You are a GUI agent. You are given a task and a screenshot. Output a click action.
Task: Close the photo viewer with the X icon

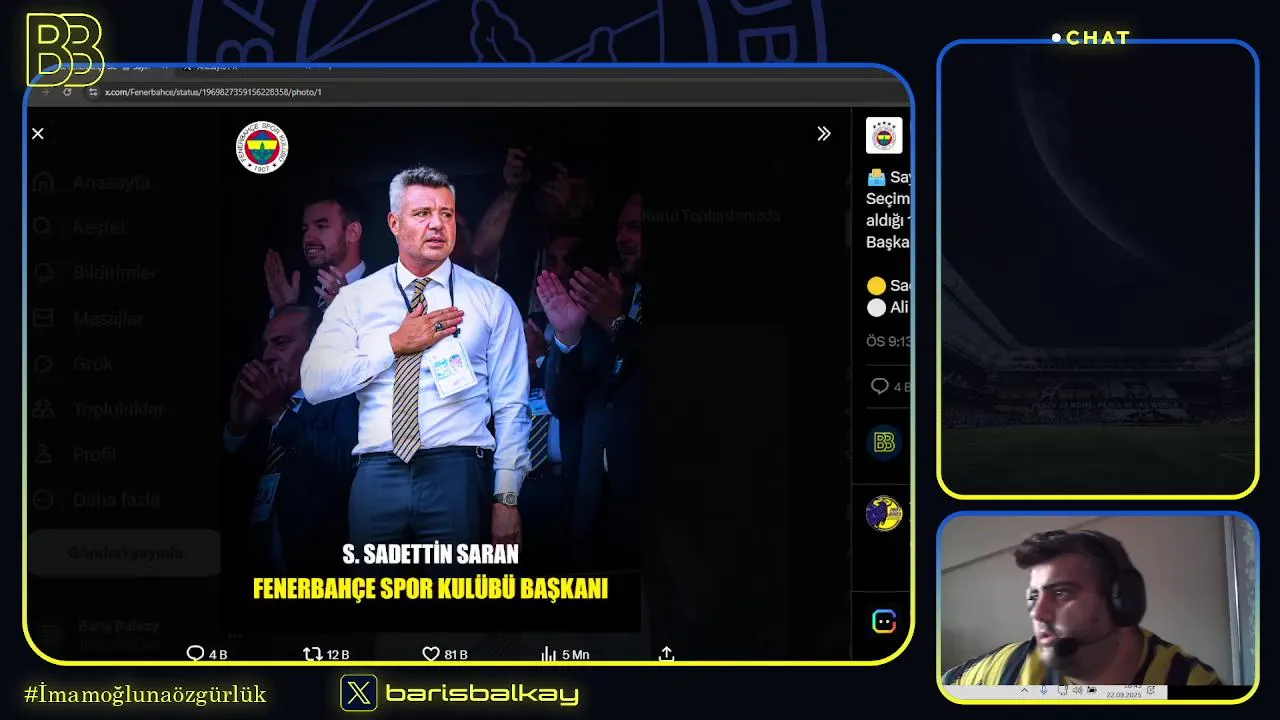38,133
